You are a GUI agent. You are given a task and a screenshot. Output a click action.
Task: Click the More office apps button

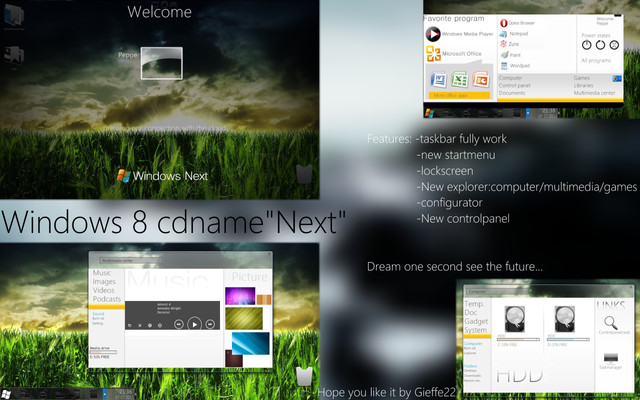tap(459, 95)
